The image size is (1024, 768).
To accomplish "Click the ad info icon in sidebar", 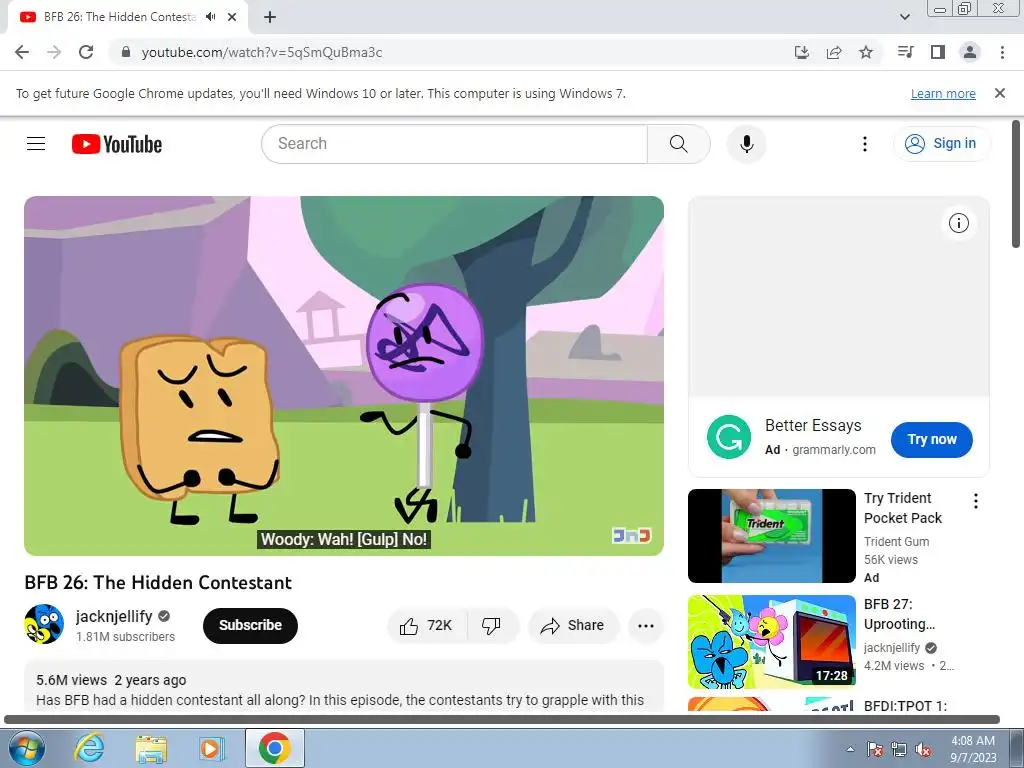I will [958, 223].
